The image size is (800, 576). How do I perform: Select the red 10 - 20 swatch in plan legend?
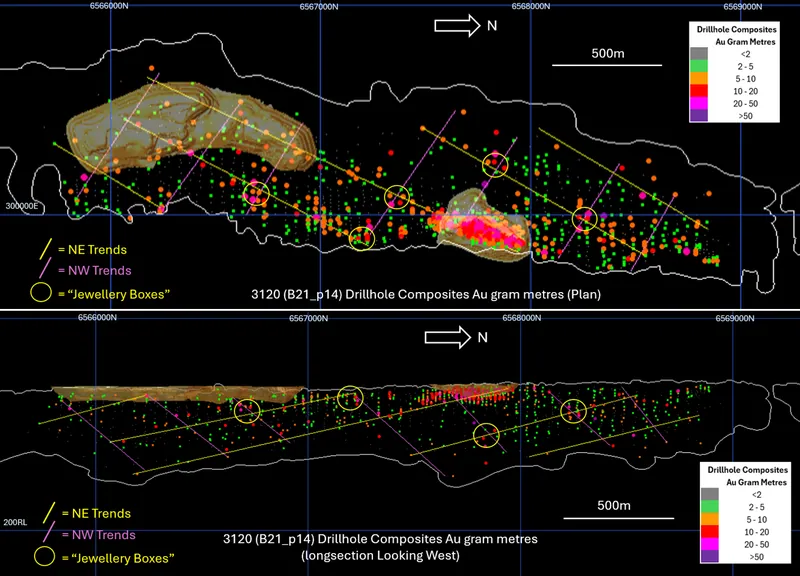(699, 91)
